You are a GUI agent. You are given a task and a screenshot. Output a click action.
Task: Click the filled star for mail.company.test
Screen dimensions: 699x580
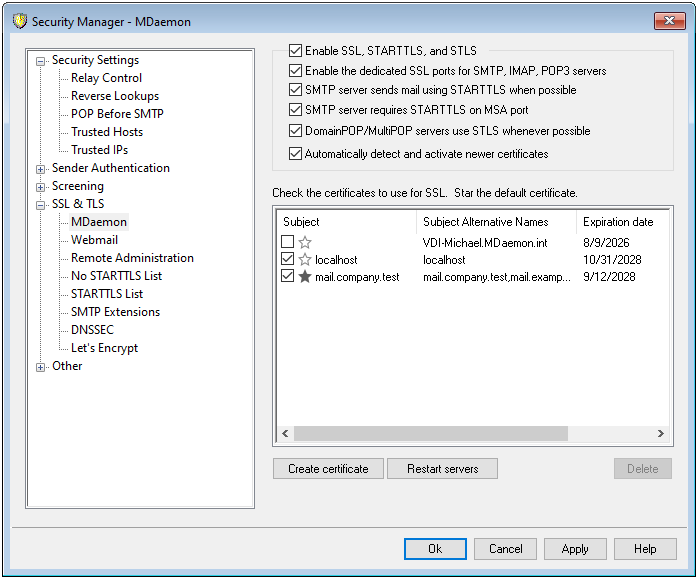(305, 277)
